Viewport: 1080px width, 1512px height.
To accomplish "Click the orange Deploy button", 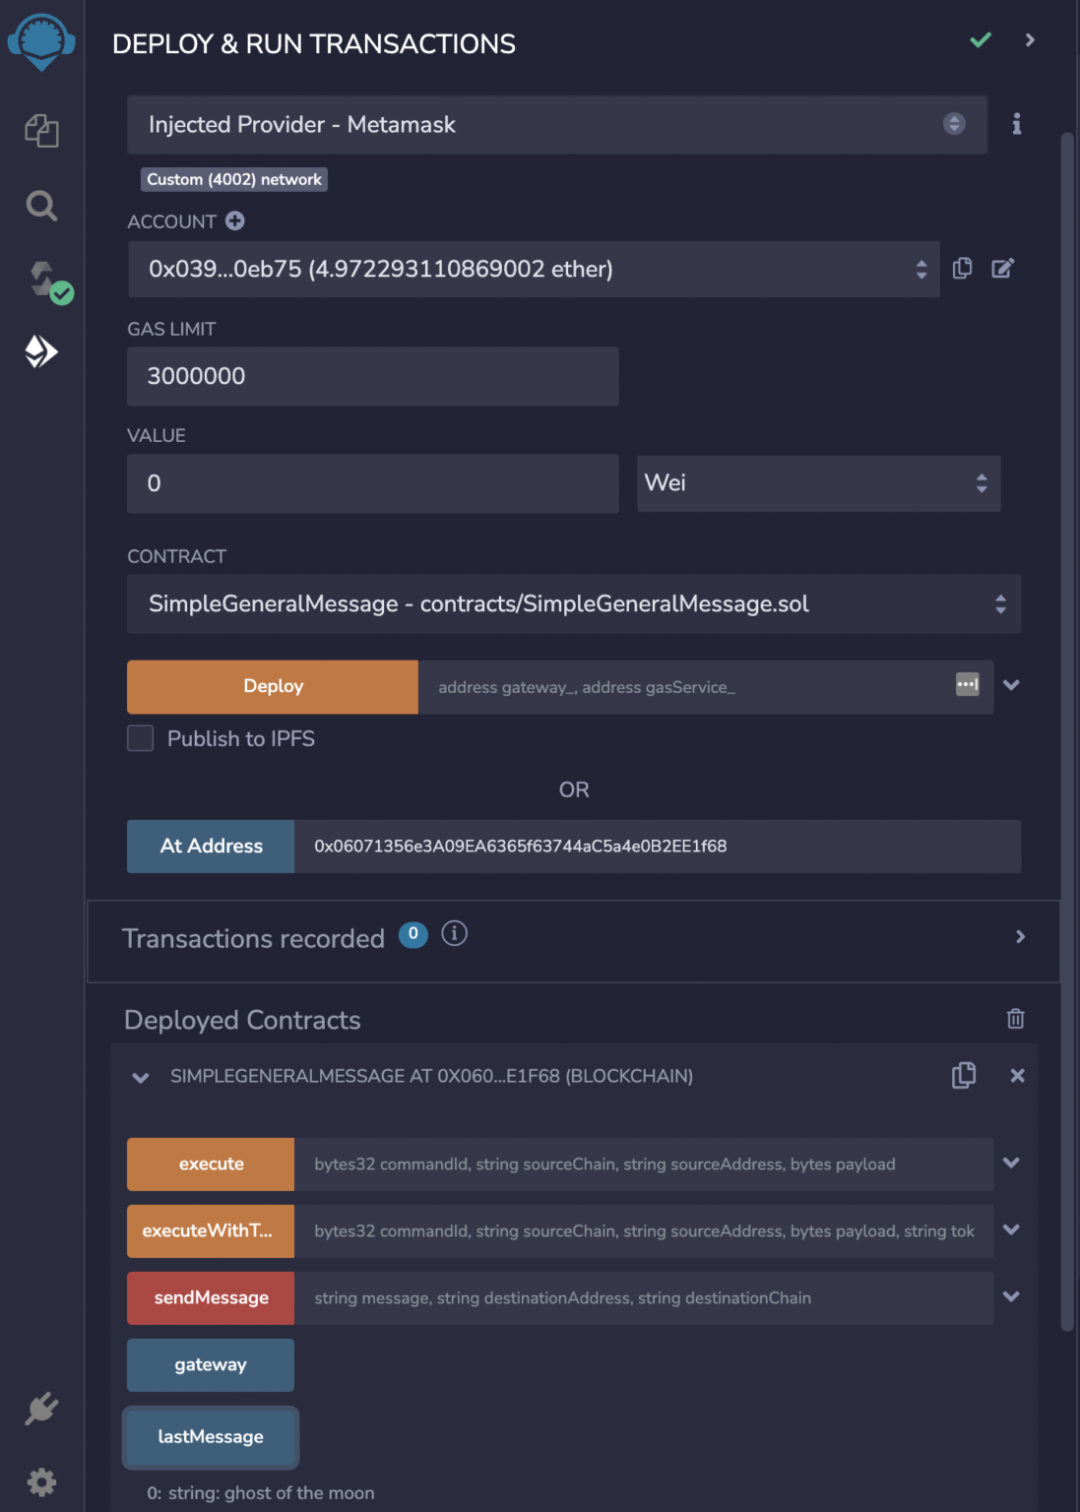I will 272,687.
